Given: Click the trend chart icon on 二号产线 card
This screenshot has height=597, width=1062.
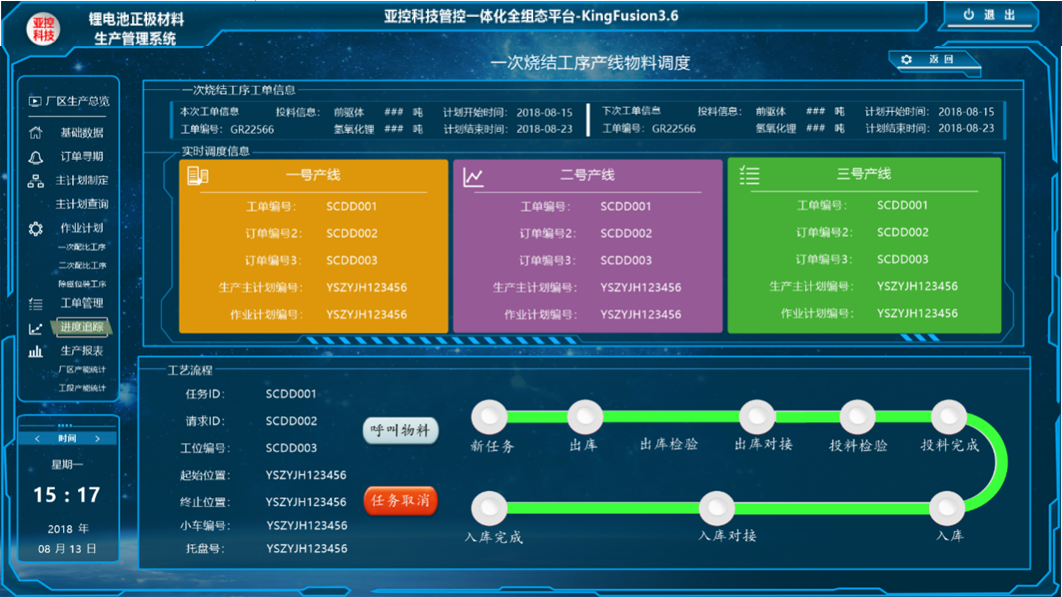Looking at the screenshot, I should pos(473,178).
